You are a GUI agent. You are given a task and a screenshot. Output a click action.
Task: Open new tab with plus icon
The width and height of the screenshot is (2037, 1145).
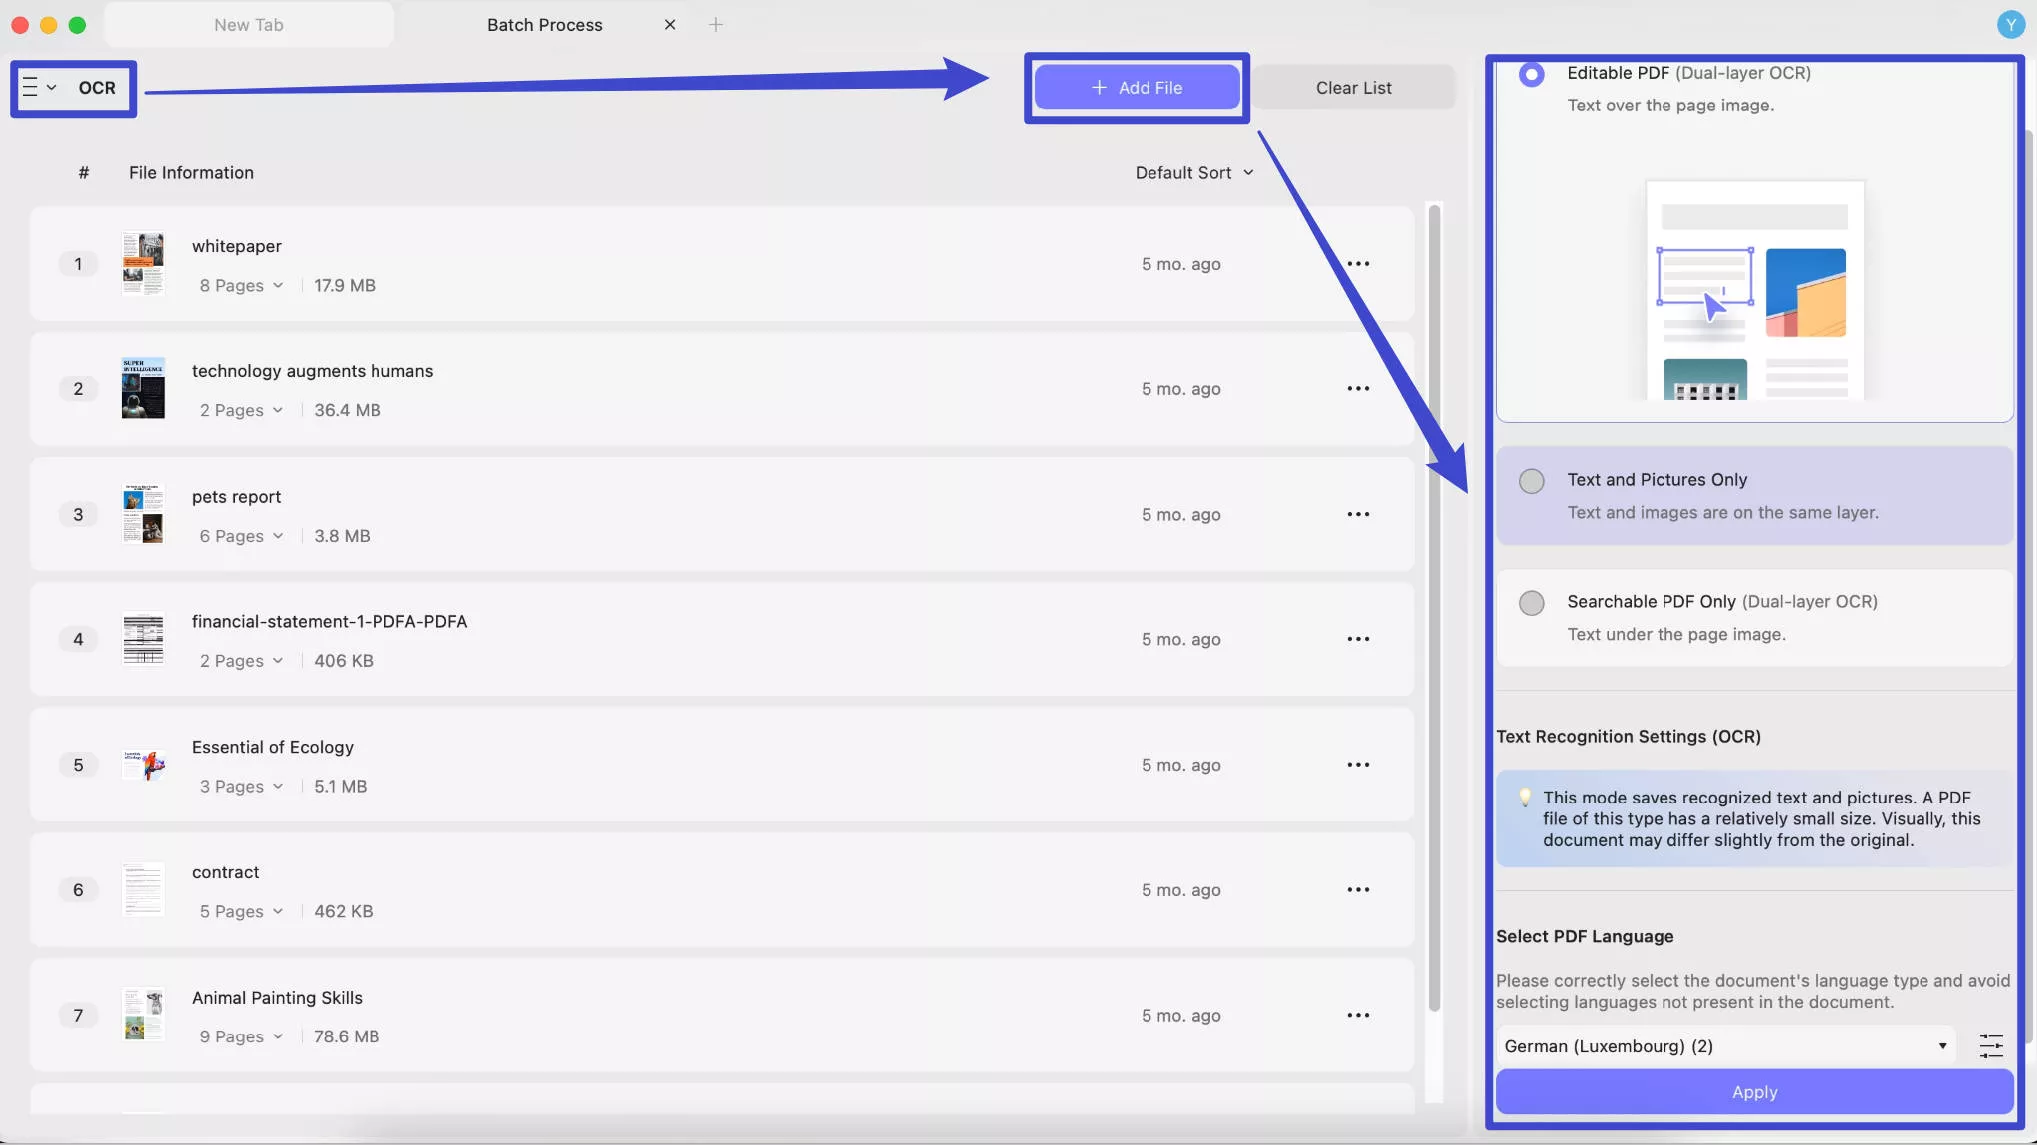(x=715, y=25)
